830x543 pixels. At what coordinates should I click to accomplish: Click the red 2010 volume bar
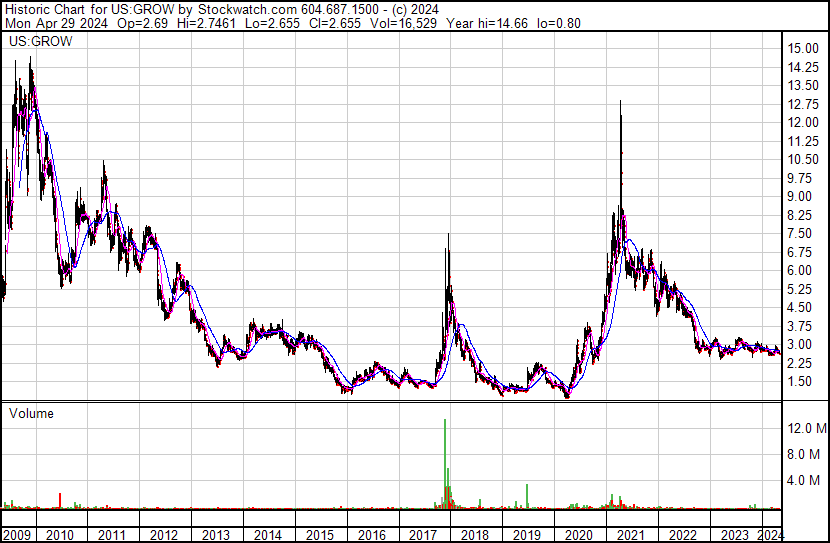tap(60, 501)
